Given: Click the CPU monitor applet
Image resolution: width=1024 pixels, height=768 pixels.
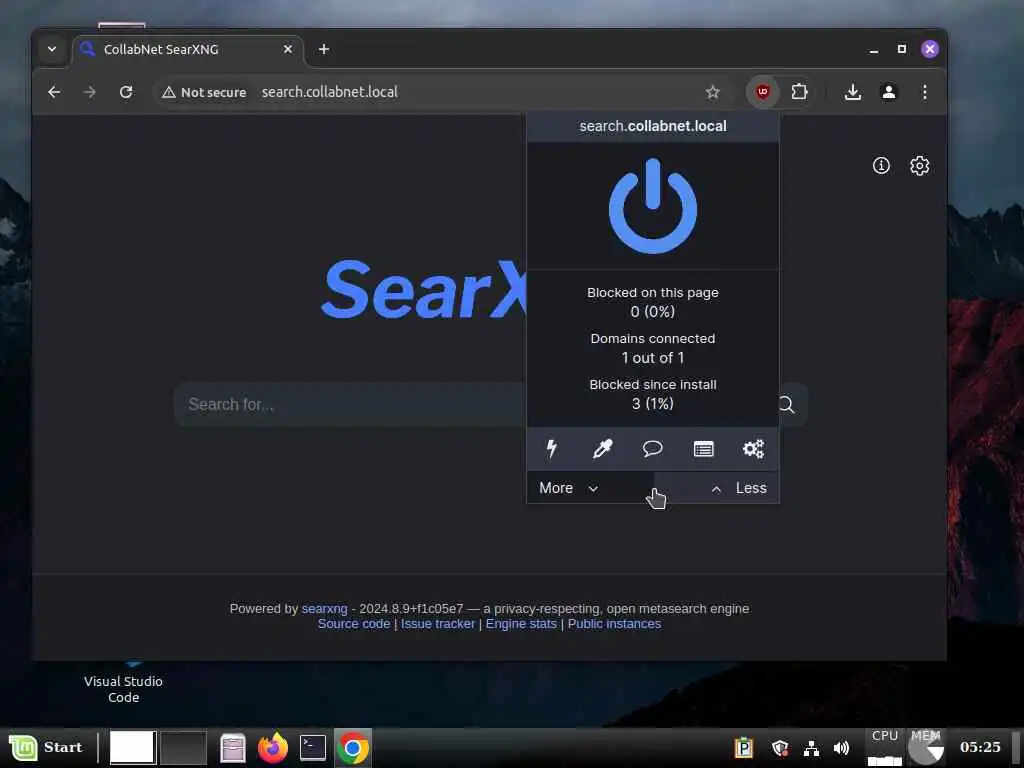Looking at the screenshot, I should 885,748.
